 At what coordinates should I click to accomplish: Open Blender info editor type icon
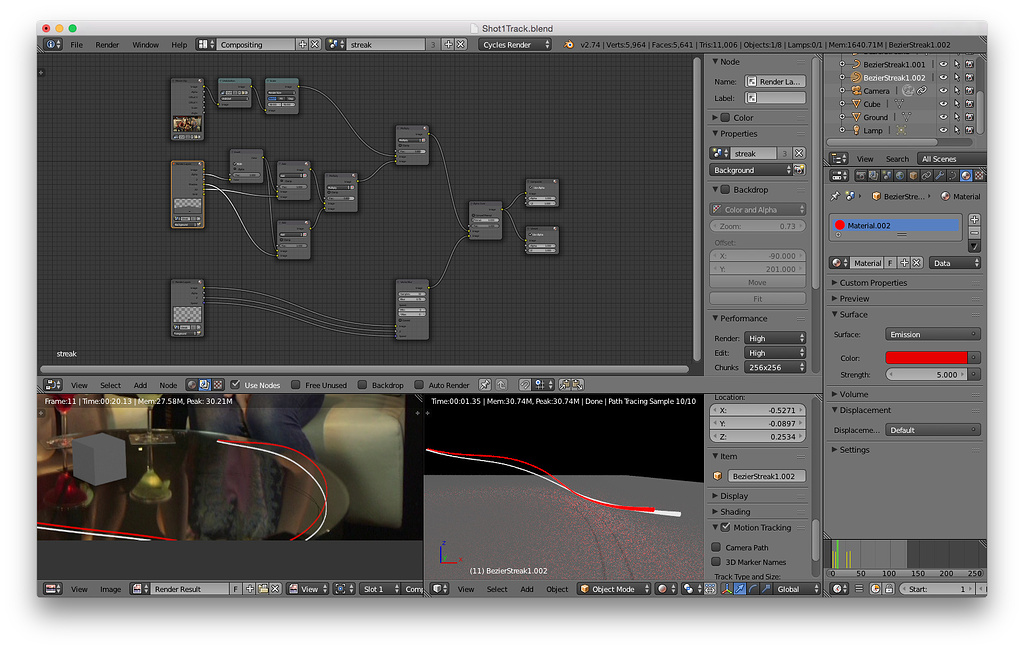point(53,44)
